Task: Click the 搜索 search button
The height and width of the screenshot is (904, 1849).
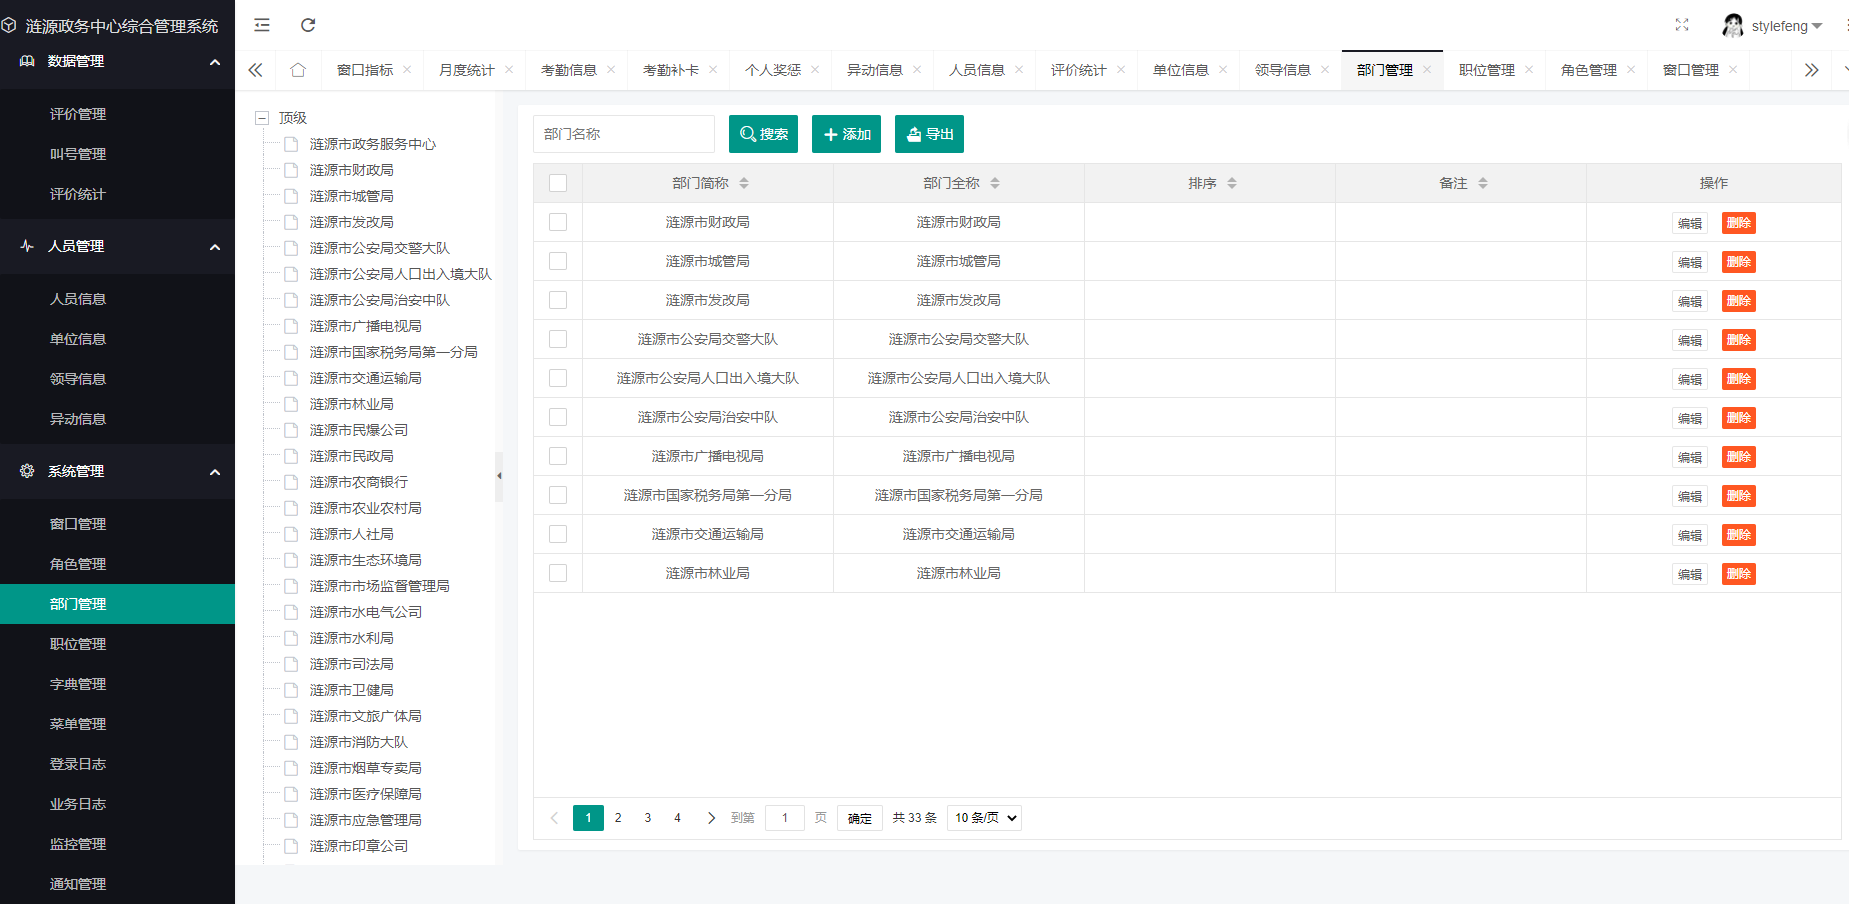Action: pos(763,134)
